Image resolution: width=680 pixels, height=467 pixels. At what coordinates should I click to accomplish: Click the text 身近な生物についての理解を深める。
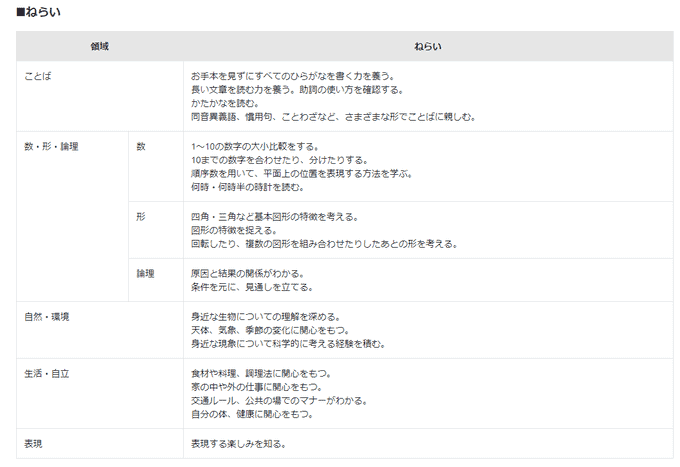coord(265,316)
